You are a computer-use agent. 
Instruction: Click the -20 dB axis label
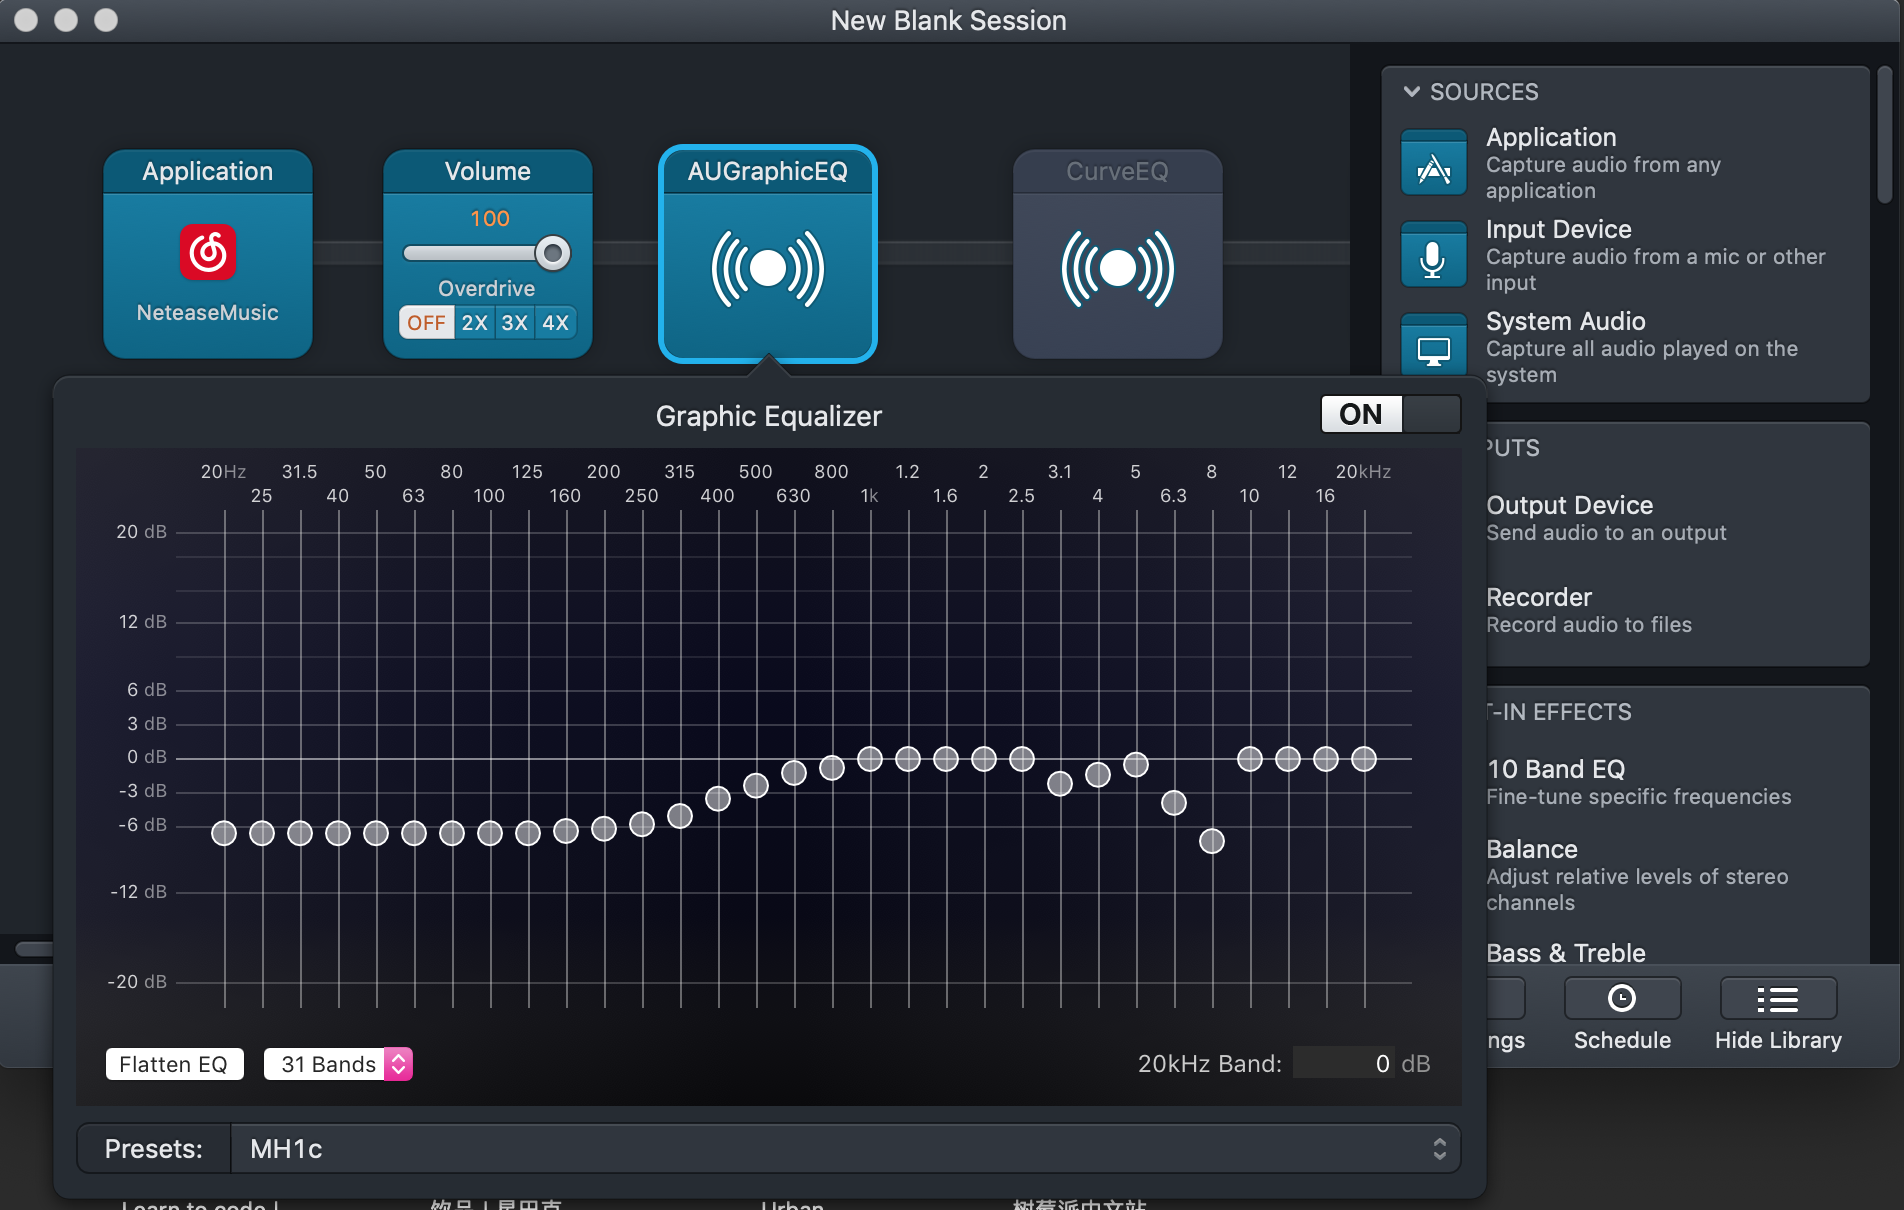tap(137, 981)
